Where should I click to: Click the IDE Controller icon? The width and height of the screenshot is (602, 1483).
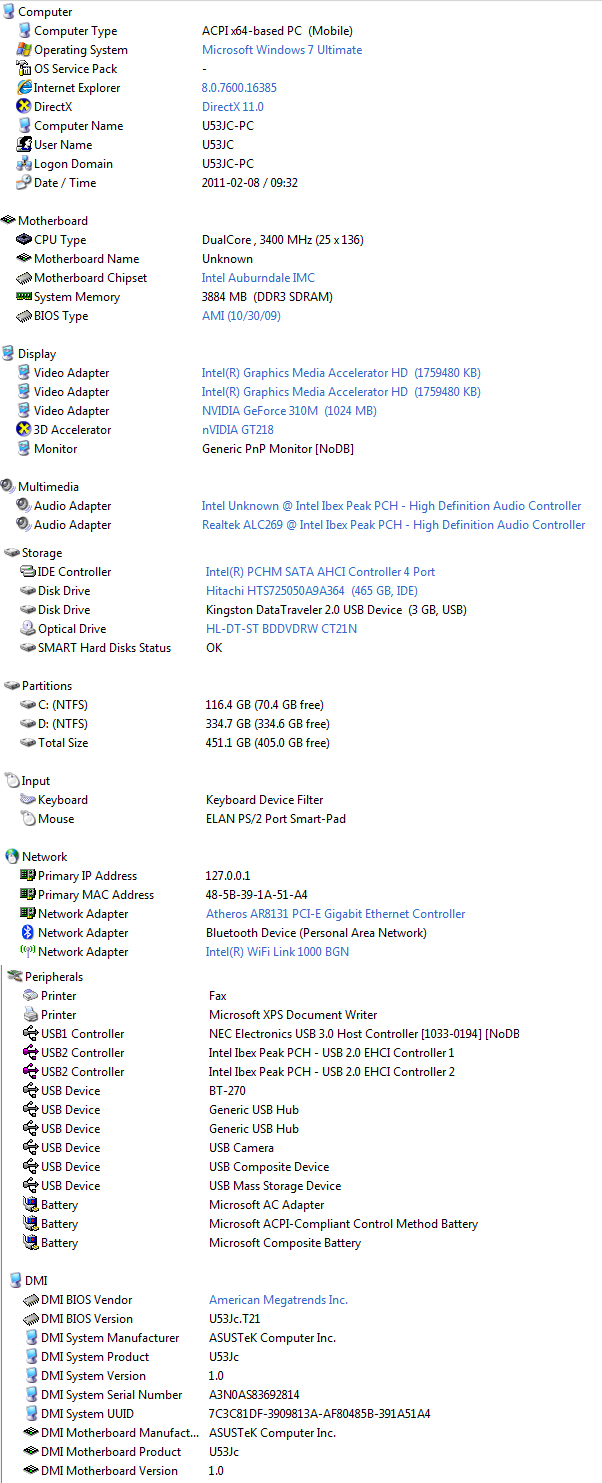point(28,572)
